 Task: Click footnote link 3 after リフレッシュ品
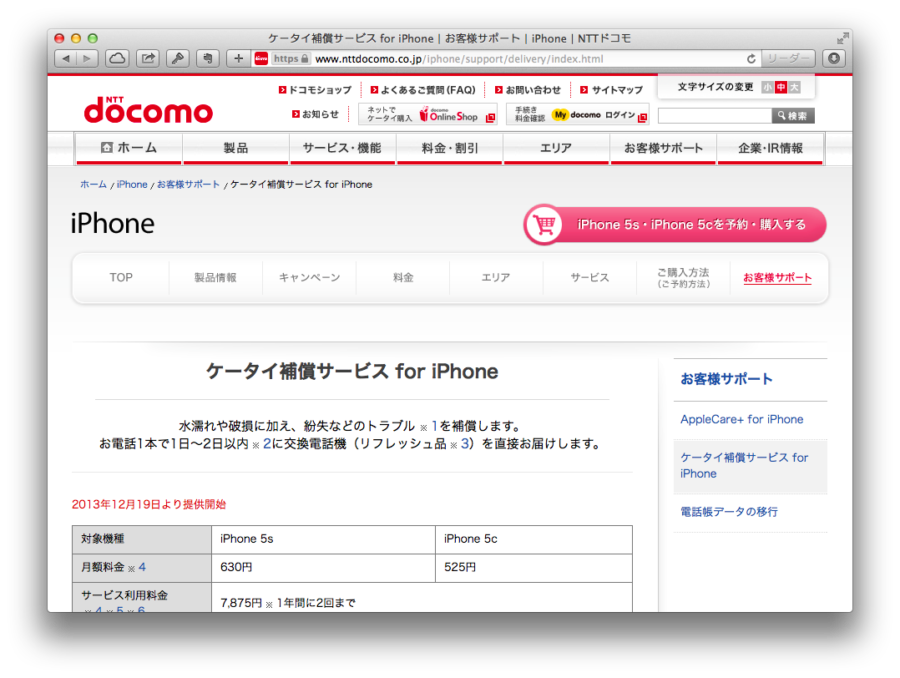[x=465, y=444]
